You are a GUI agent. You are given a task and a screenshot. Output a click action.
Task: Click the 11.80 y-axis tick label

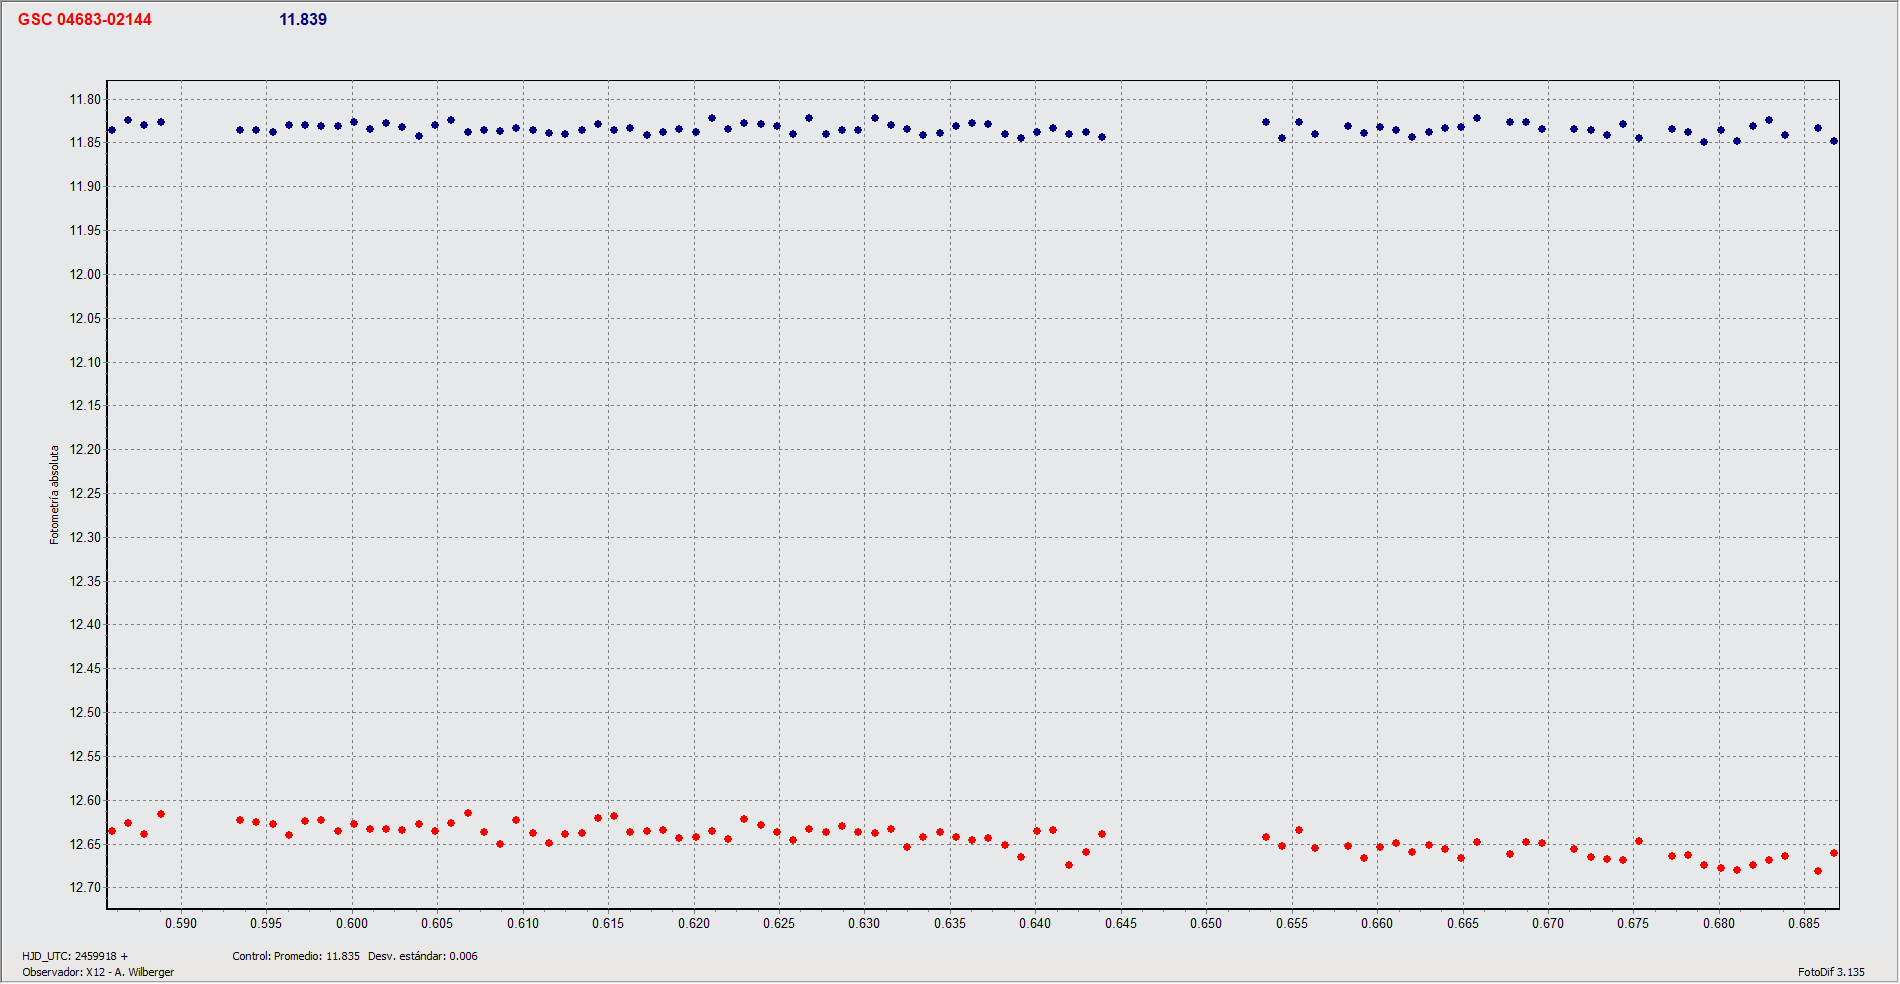(85, 99)
